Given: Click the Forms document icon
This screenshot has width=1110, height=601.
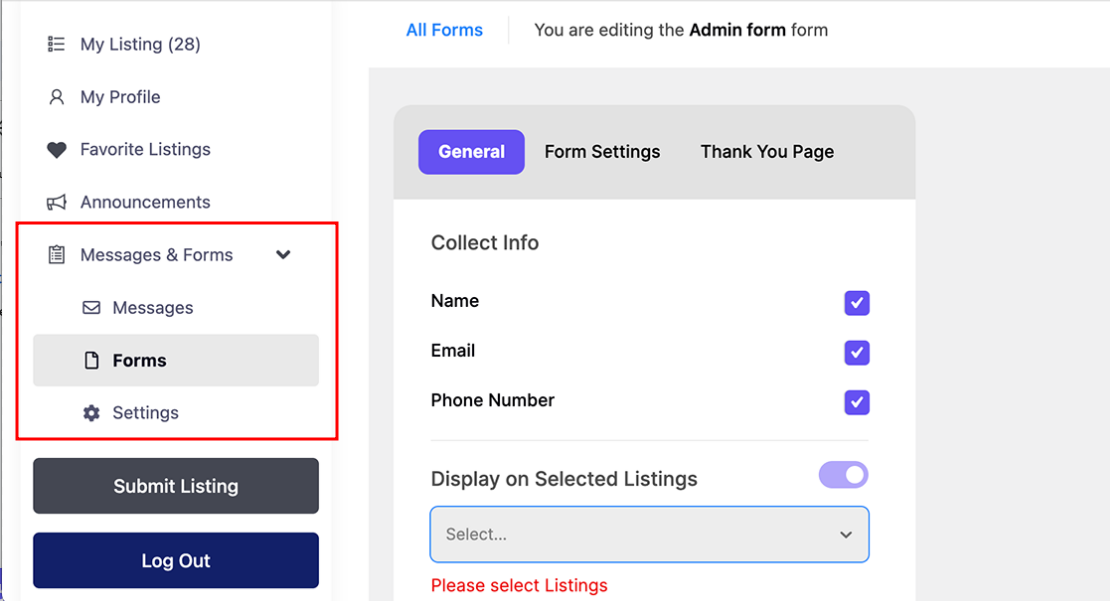Looking at the screenshot, I should 91,361.
